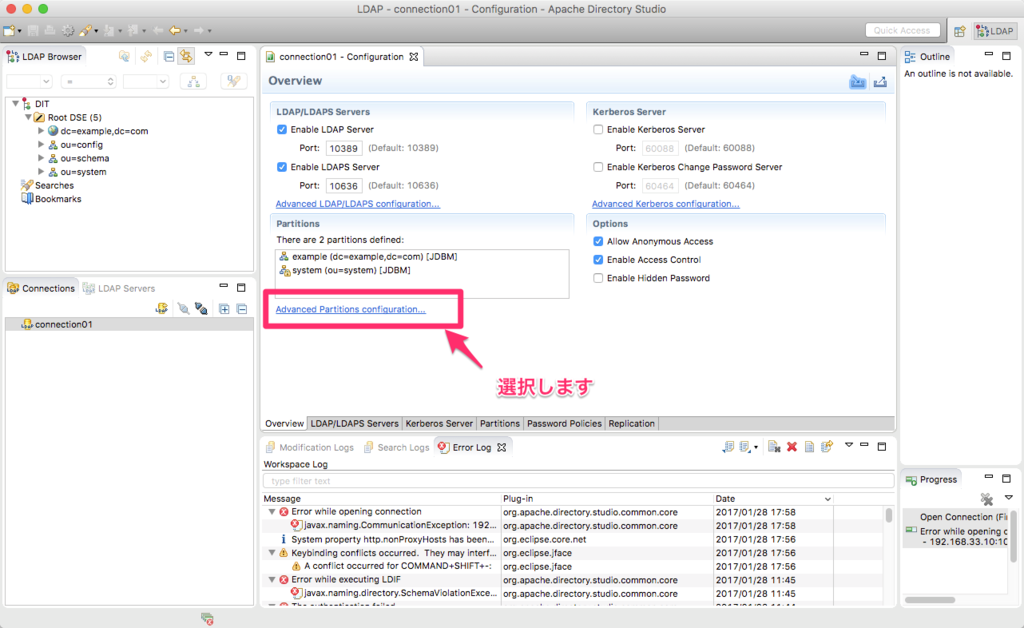The width and height of the screenshot is (1024, 628).
Task: Click the LDAP perspective button
Action: pyautogui.click(x=995, y=31)
